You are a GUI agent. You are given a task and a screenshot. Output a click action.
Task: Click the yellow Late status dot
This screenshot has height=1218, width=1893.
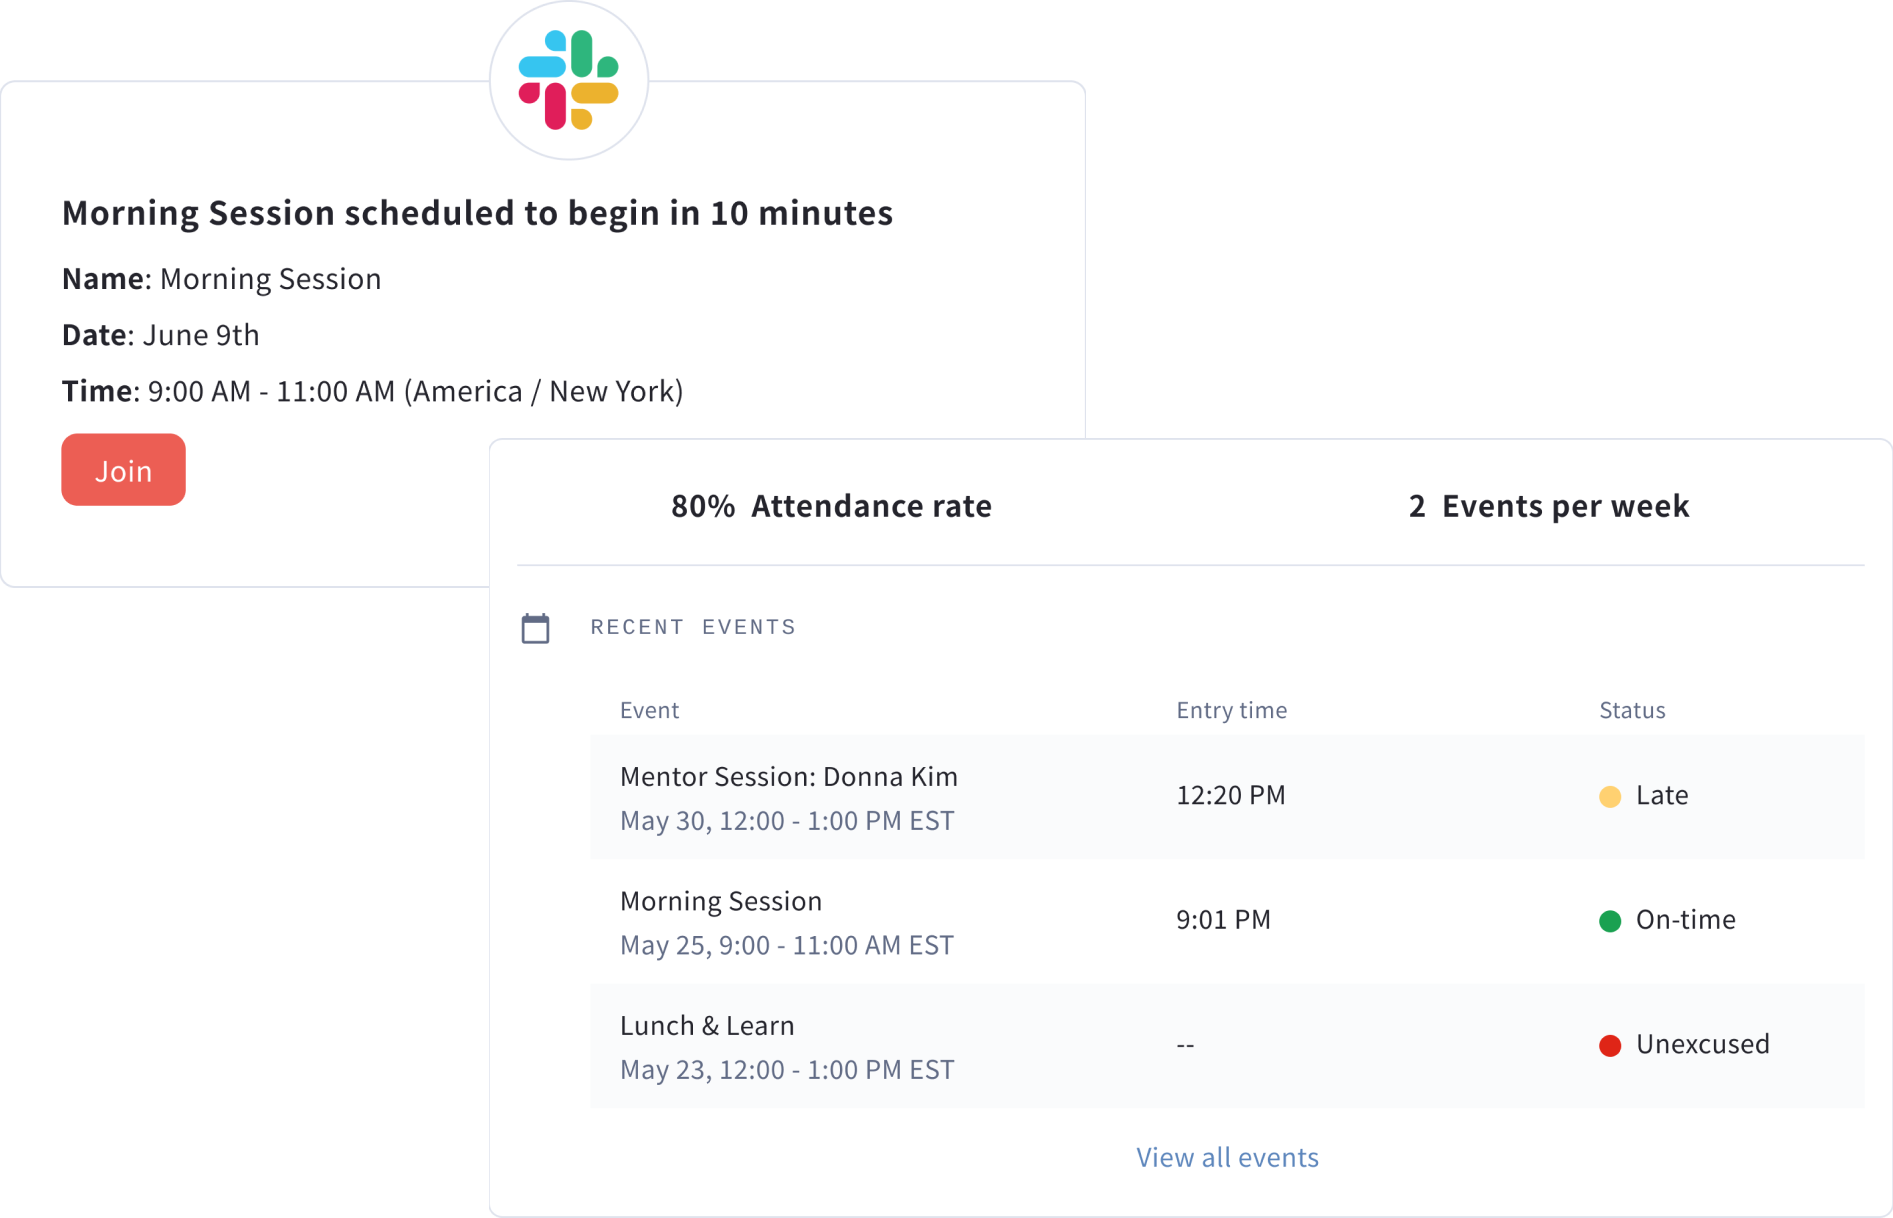(x=1610, y=796)
